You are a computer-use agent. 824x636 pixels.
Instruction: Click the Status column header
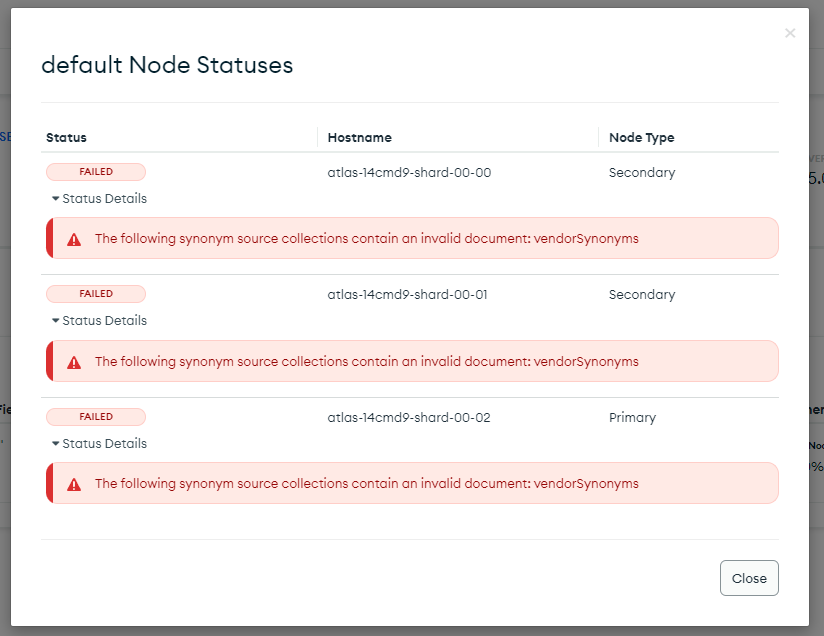67,138
